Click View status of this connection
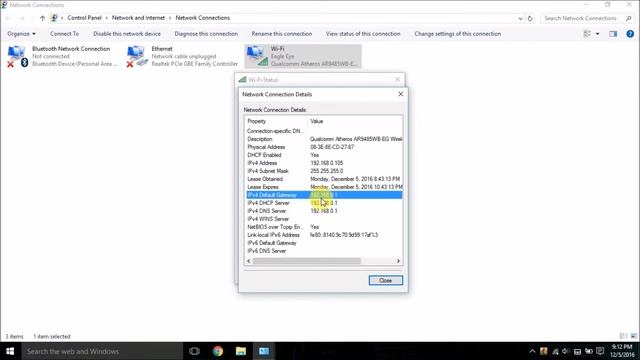 (363, 34)
